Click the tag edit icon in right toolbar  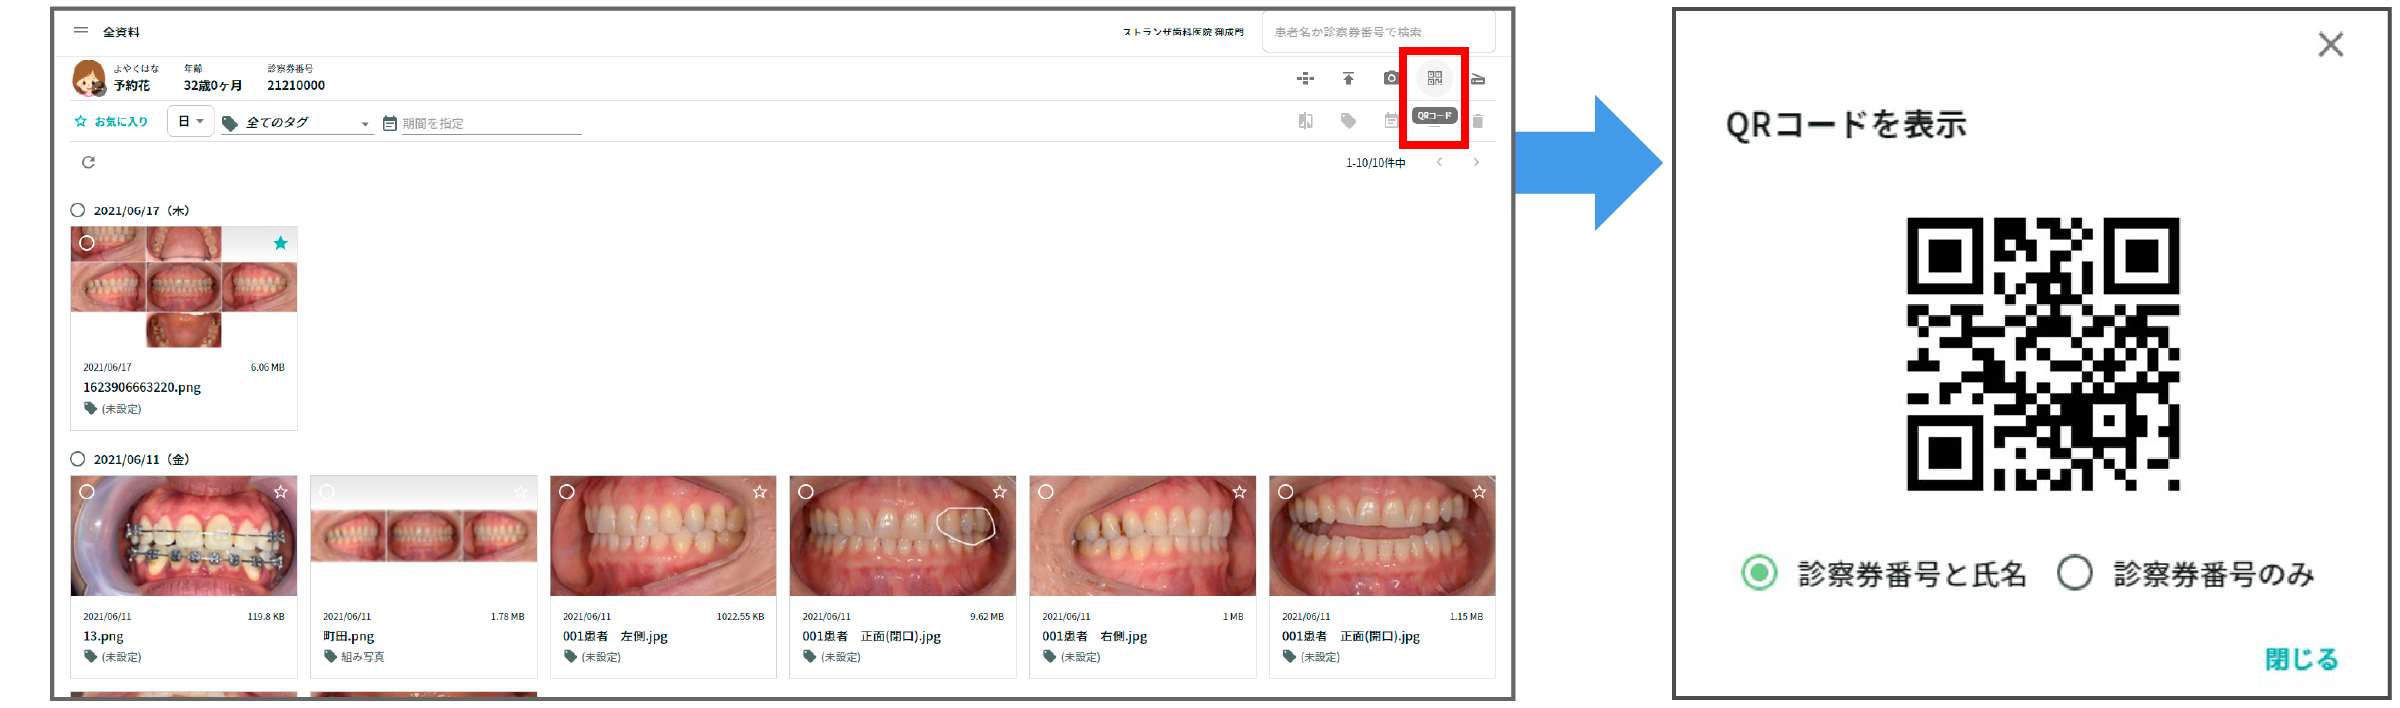pos(1348,121)
